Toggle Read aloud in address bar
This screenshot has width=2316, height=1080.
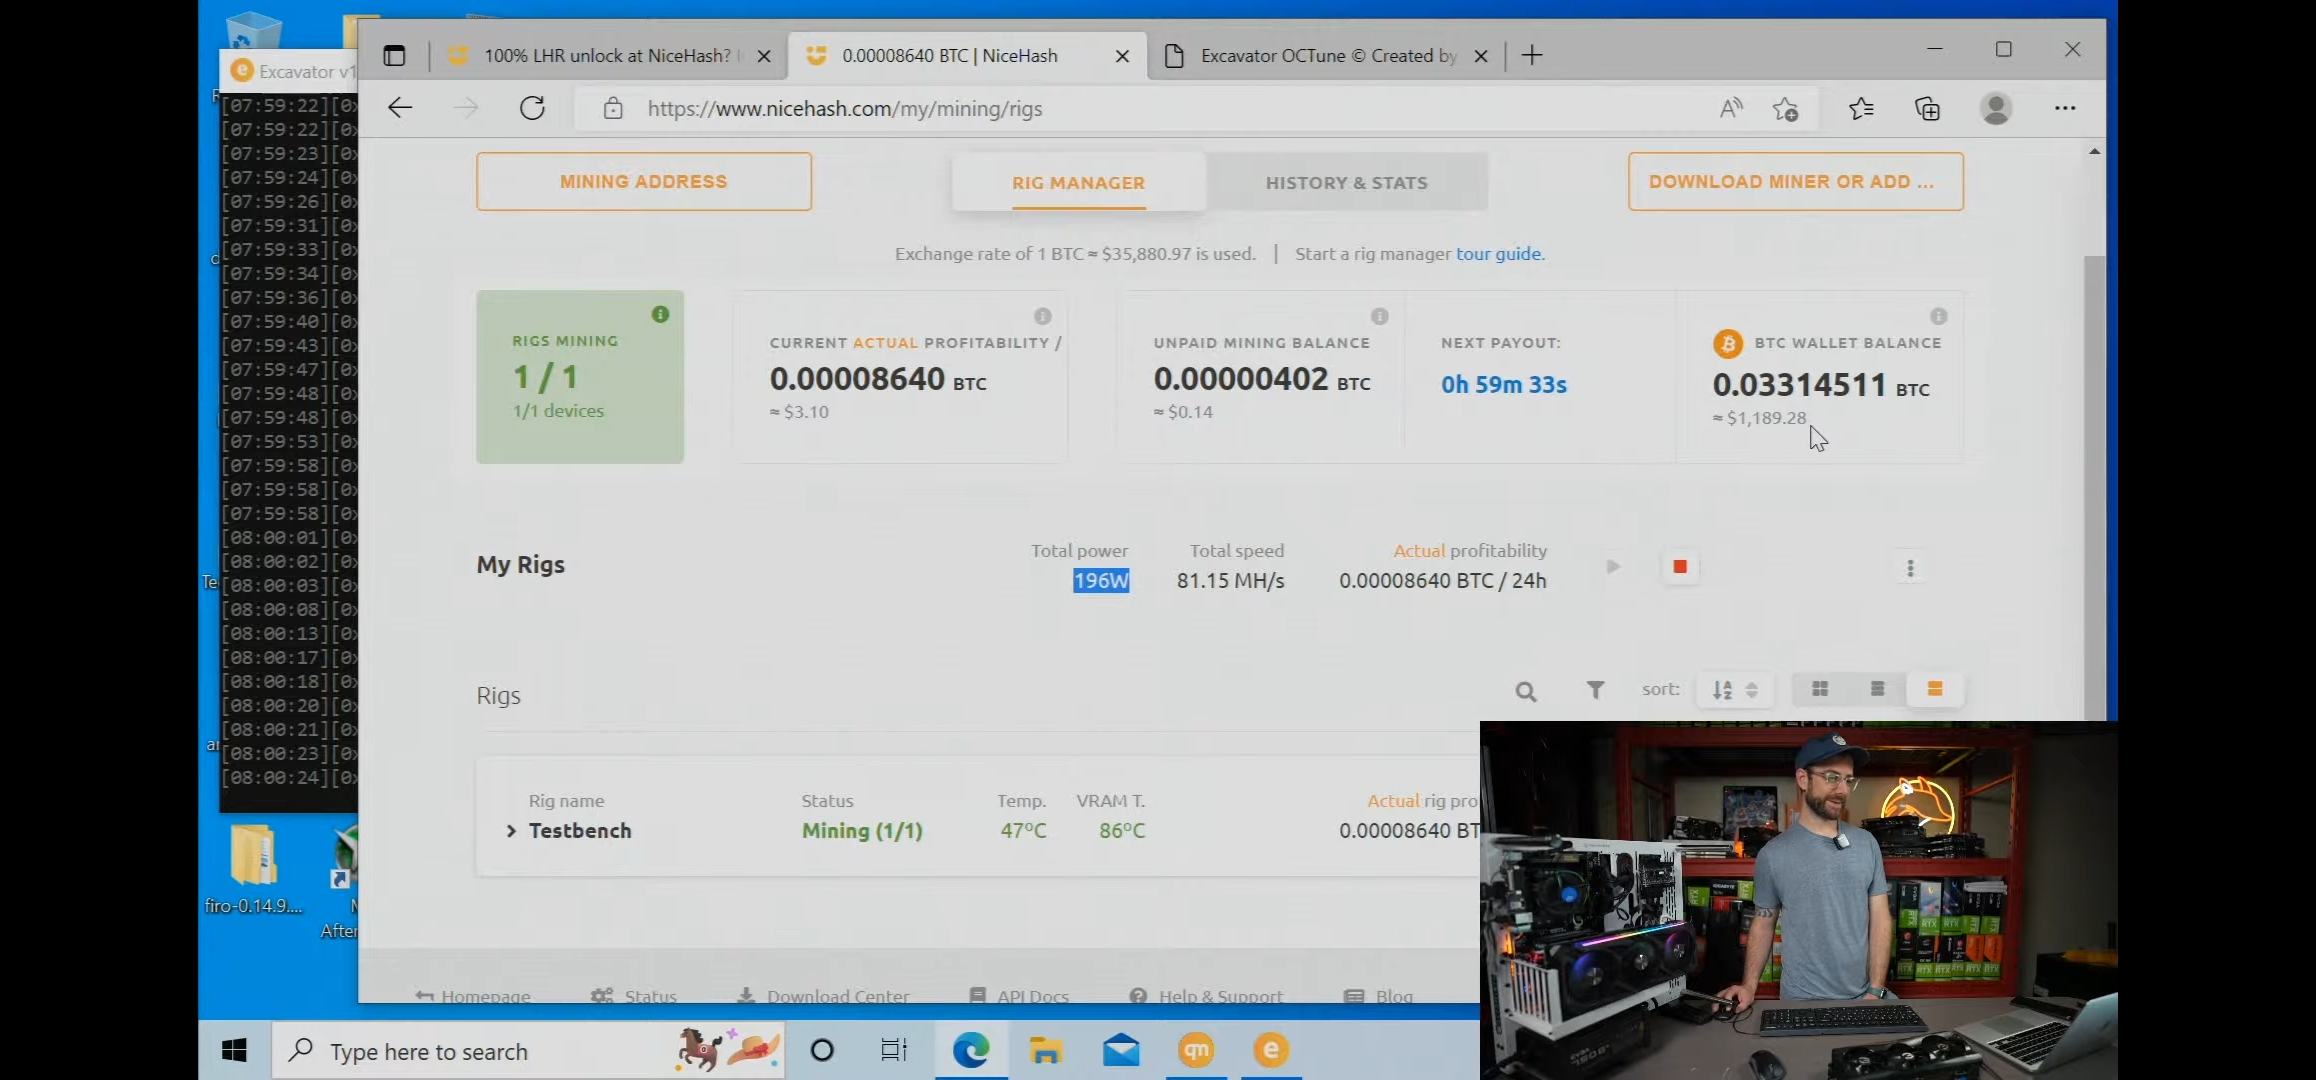(1731, 108)
